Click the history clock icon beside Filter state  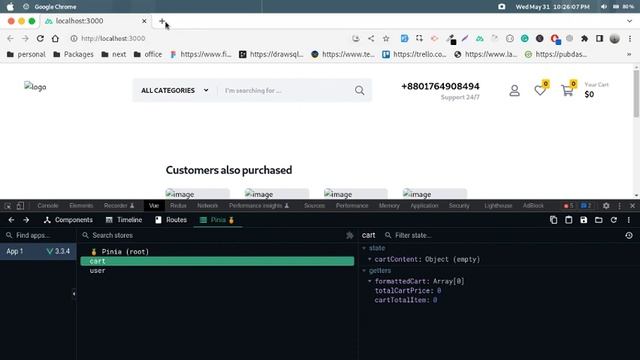[x=629, y=236]
